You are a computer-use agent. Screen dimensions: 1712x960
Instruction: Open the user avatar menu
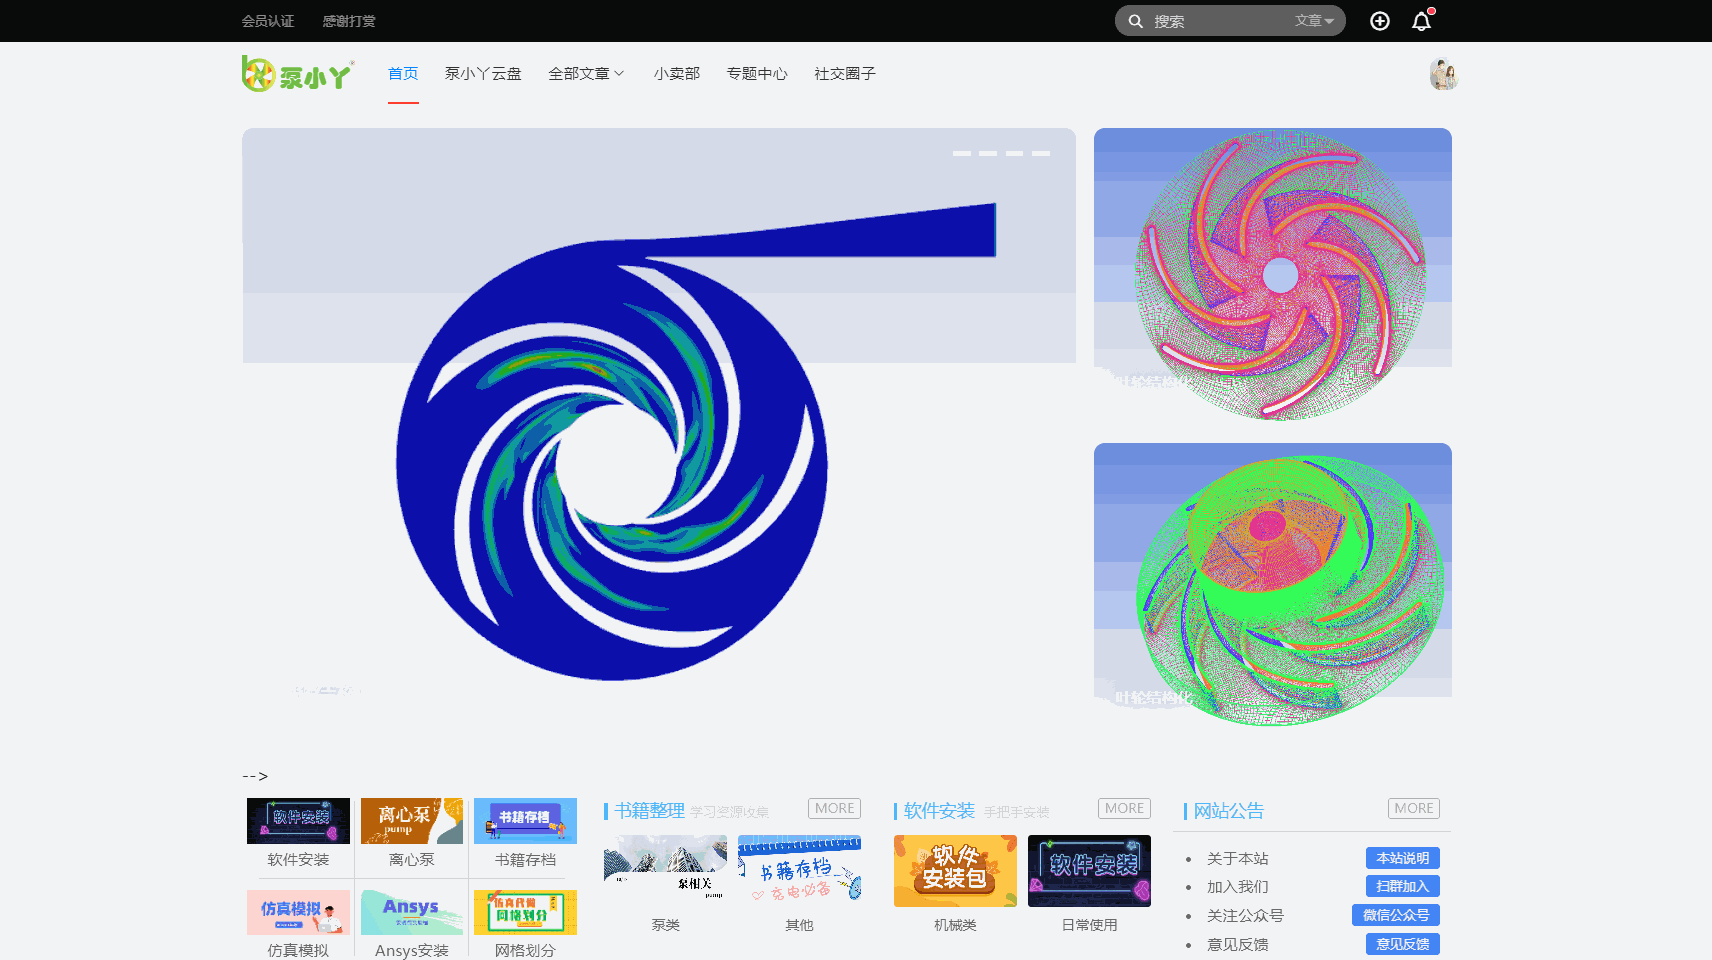tap(1443, 74)
